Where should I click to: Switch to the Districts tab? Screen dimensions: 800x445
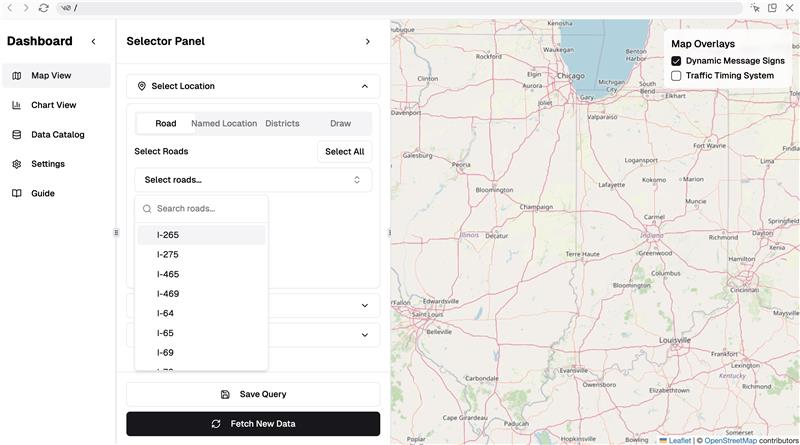pyautogui.click(x=282, y=123)
